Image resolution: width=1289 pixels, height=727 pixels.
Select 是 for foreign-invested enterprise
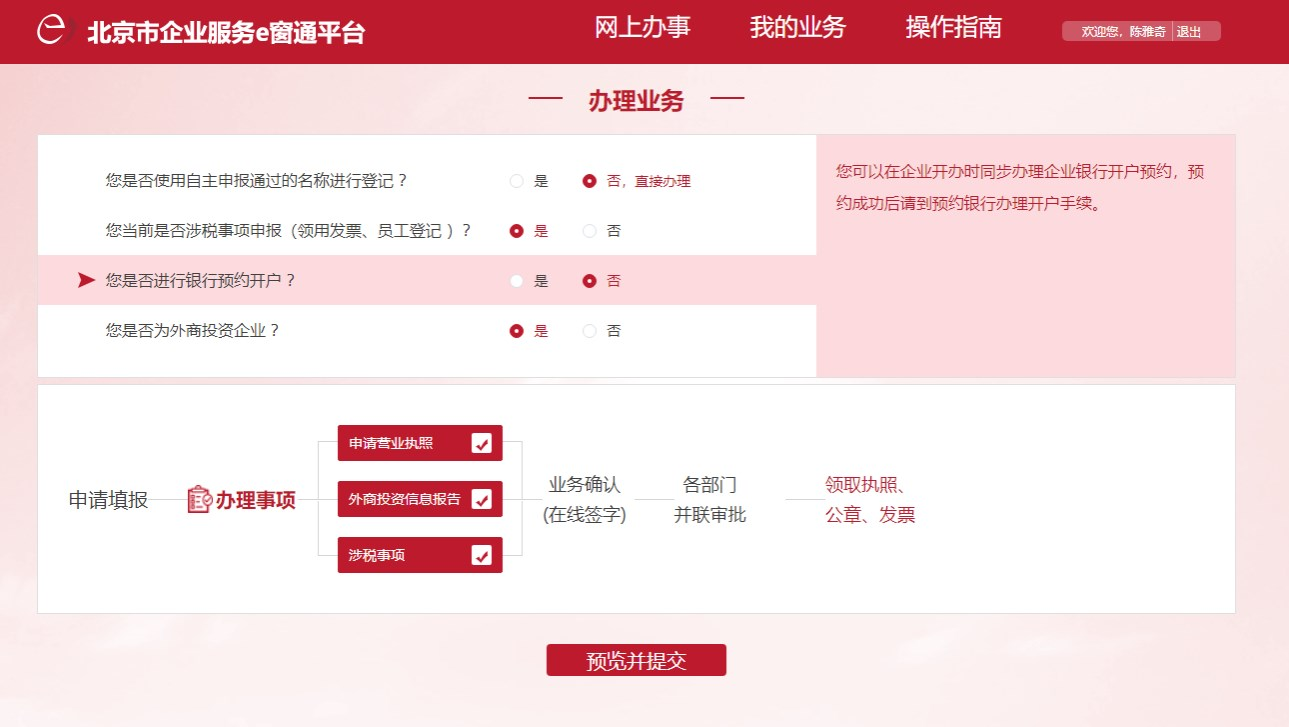517,331
